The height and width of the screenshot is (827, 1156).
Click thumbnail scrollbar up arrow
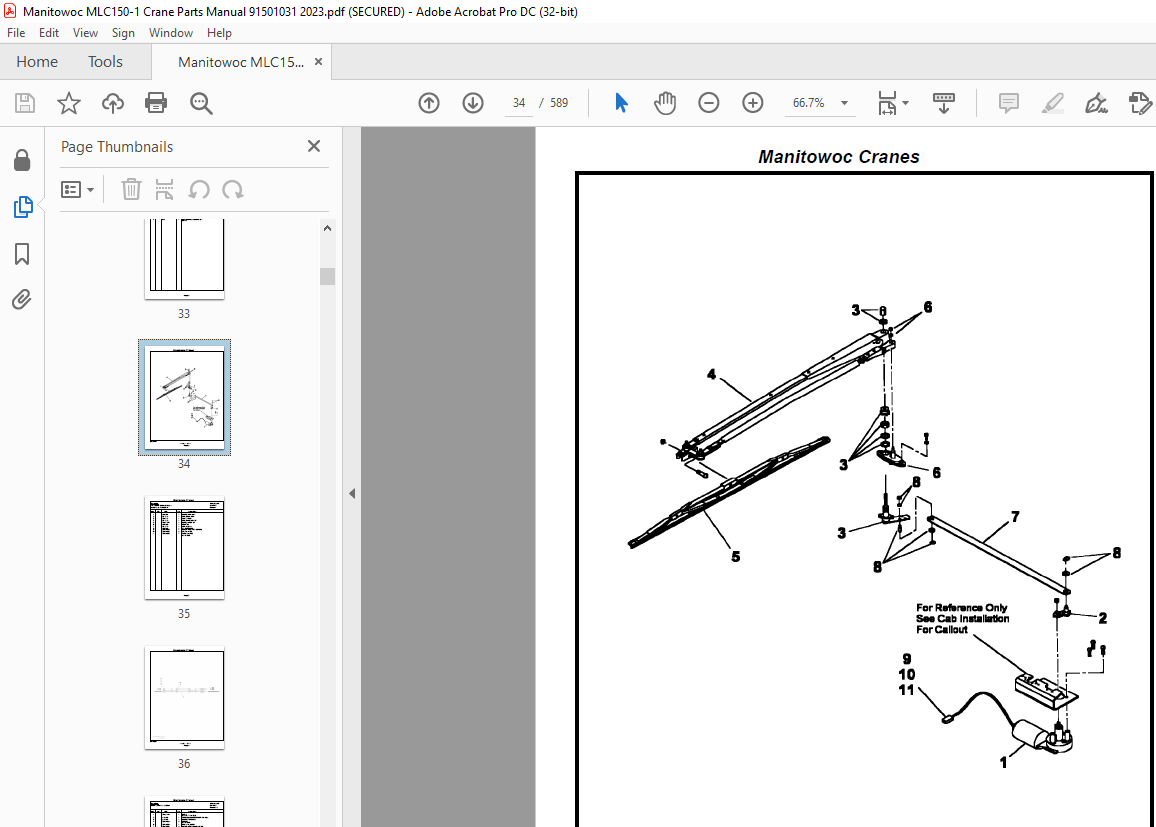pos(327,228)
